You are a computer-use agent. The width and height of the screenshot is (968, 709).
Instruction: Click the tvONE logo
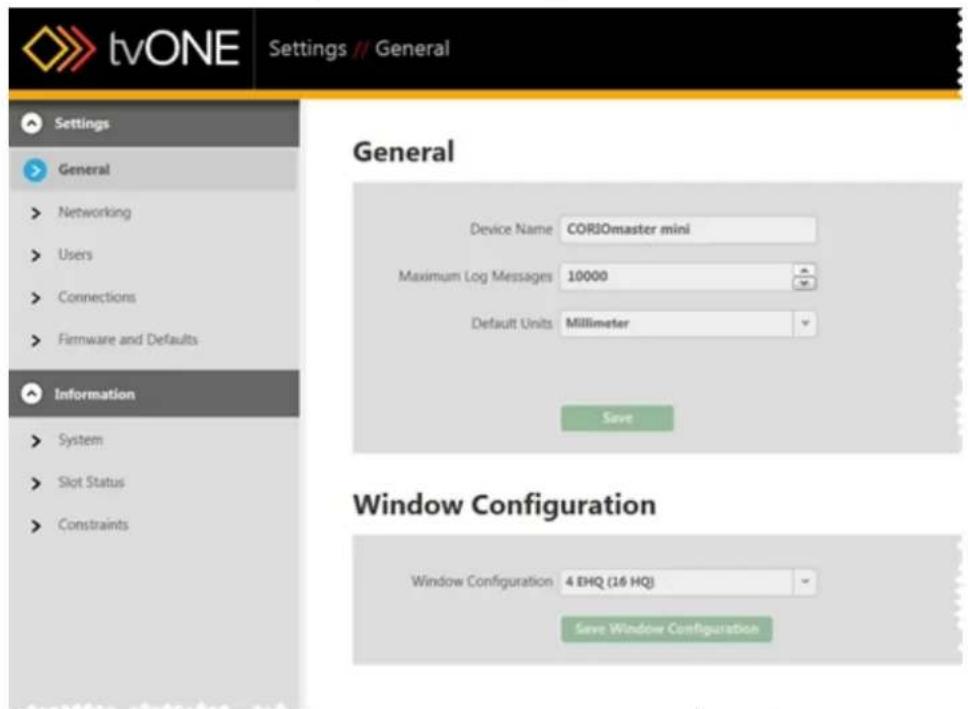[131, 49]
